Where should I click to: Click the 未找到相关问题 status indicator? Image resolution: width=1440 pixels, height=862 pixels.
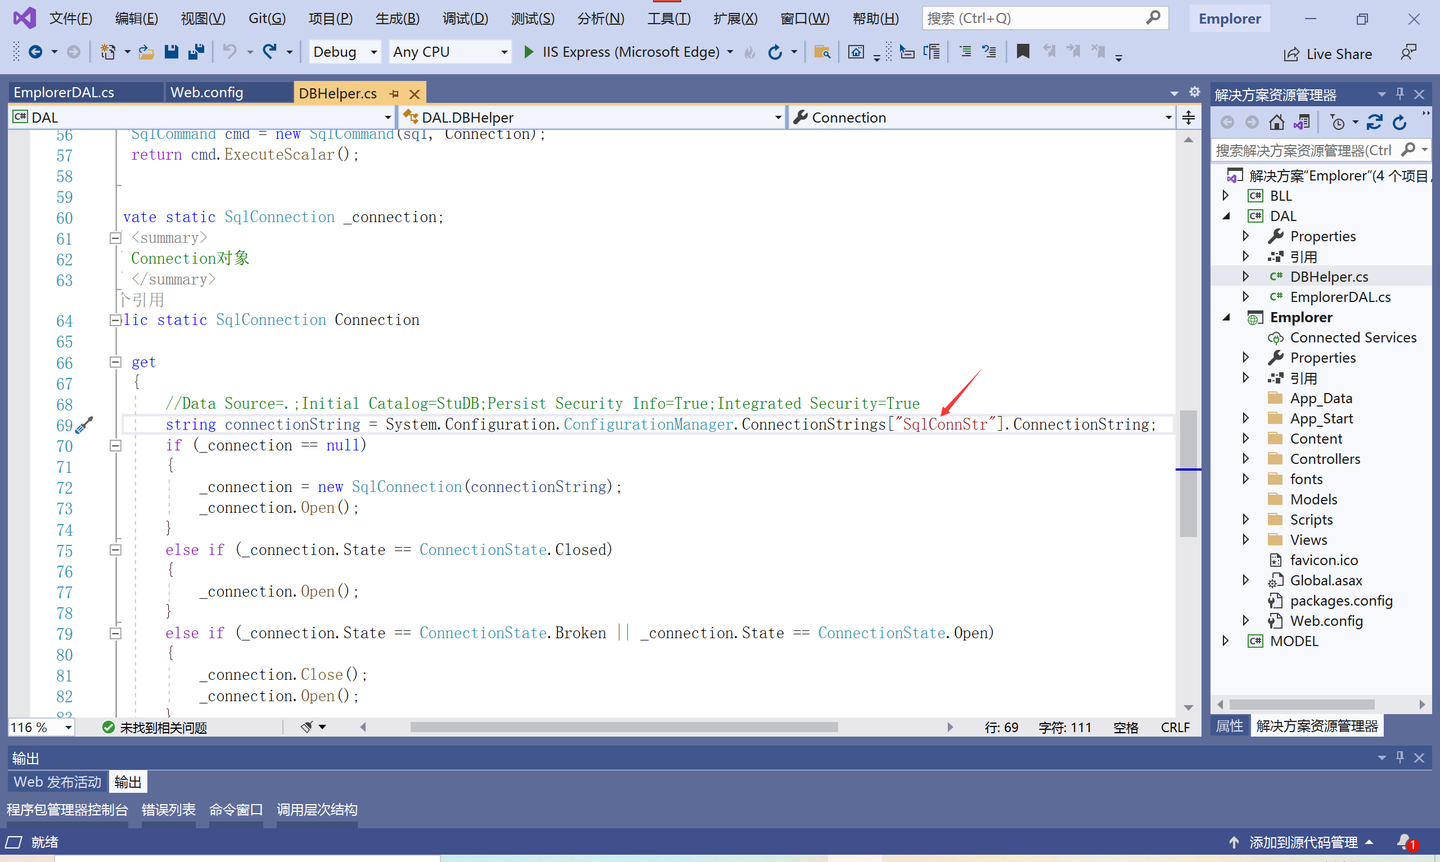155,727
